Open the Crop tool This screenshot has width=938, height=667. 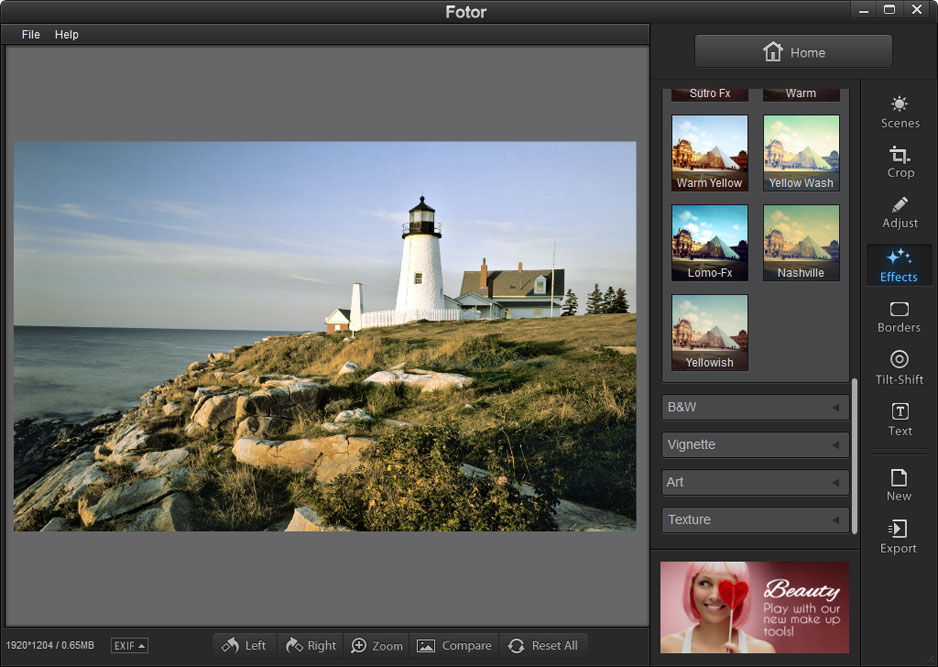click(899, 162)
